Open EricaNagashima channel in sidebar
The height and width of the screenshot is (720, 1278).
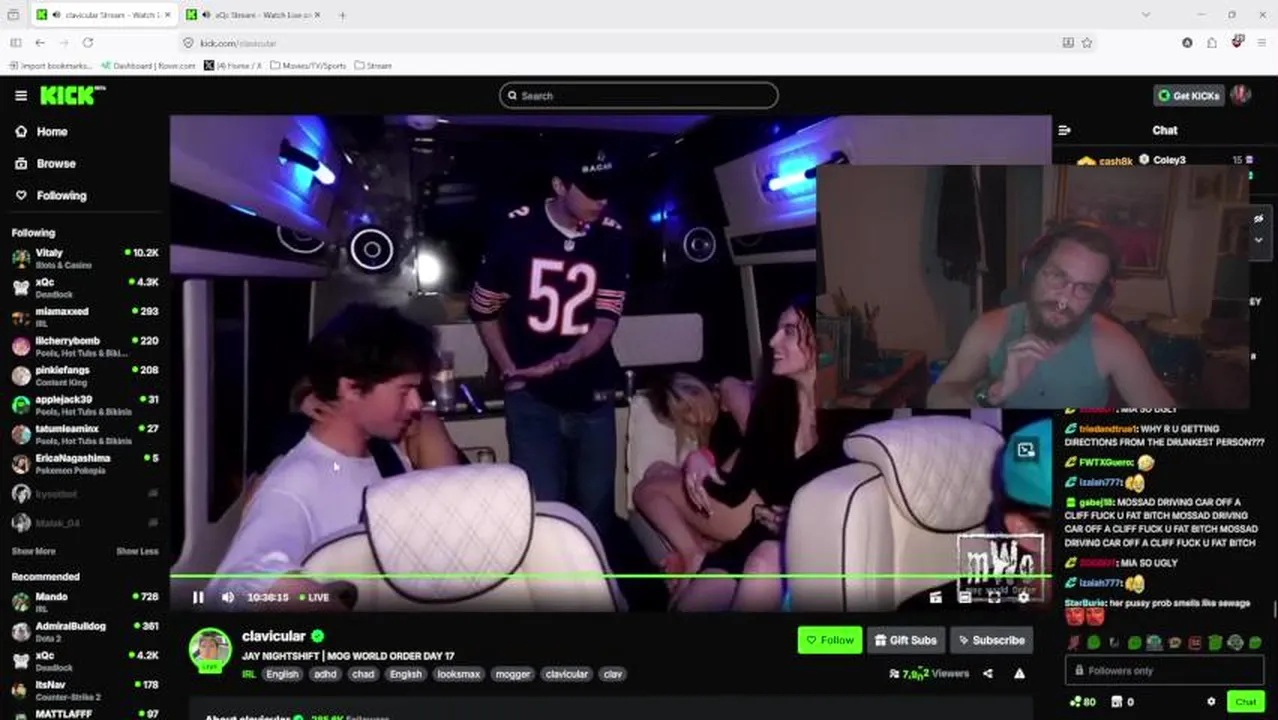click(85, 463)
